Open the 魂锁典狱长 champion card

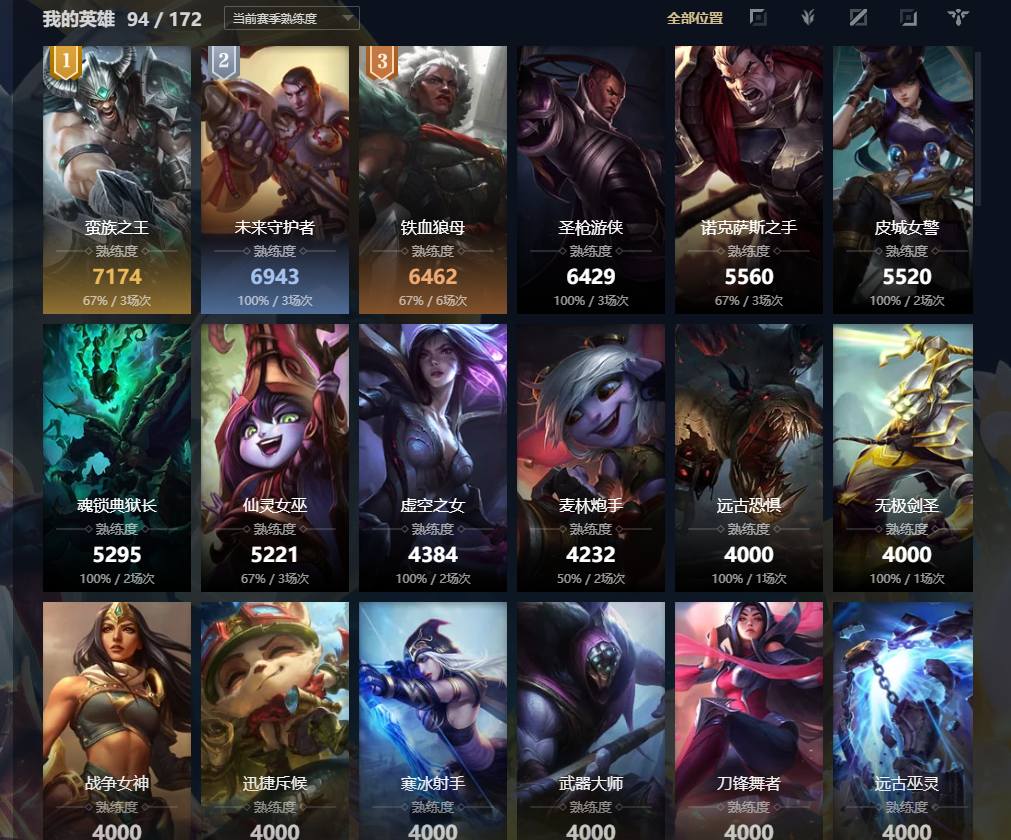coord(117,458)
